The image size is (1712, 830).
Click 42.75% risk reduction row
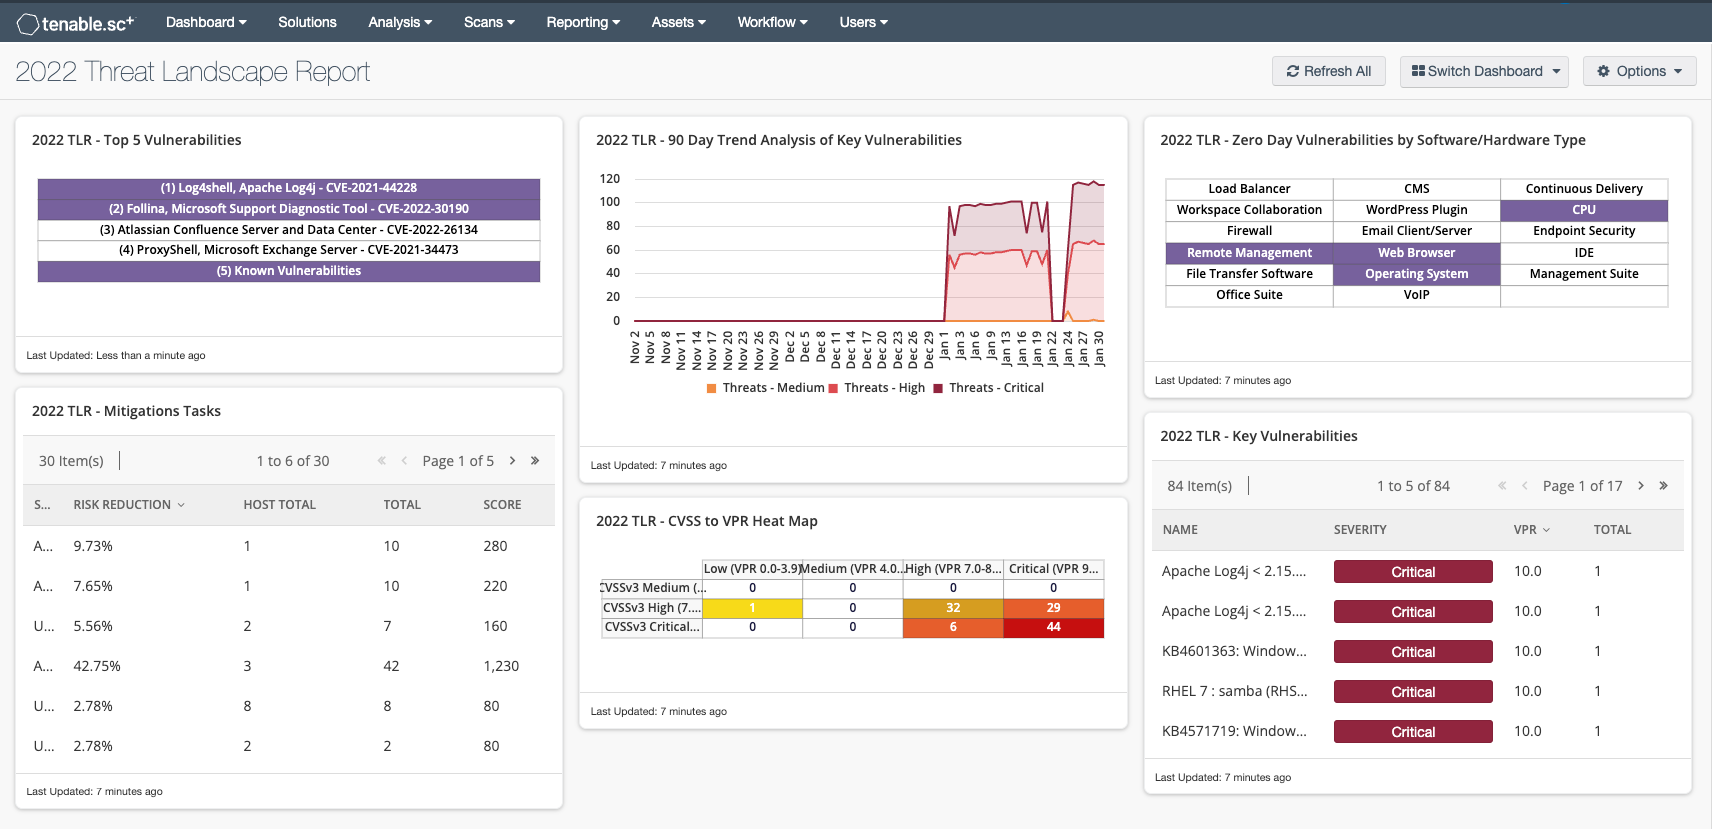click(x=289, y=666)
